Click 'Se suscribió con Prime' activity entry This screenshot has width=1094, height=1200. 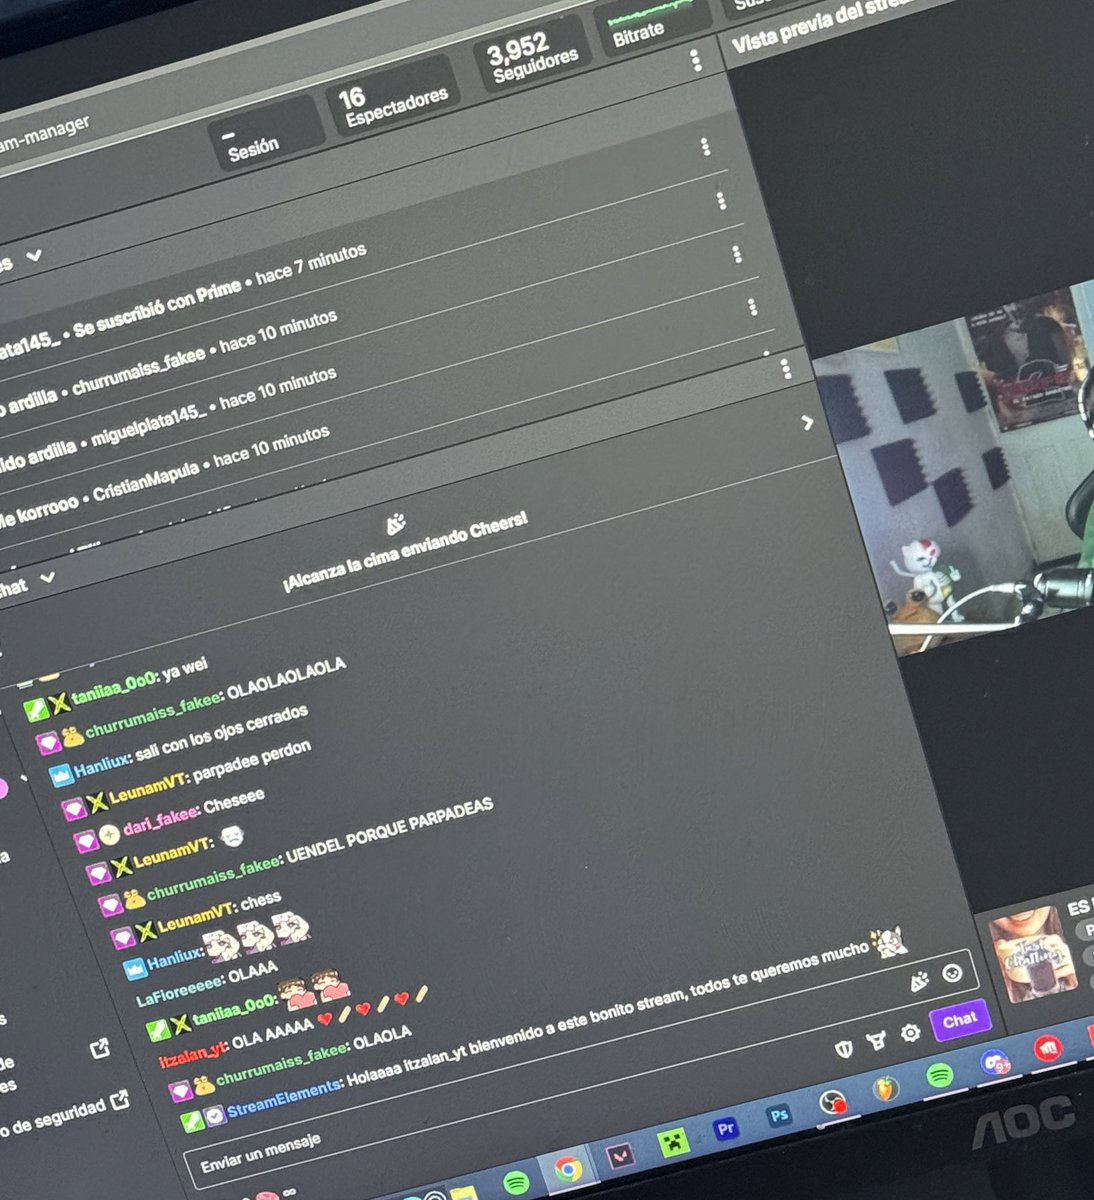click(x=157, y=309)
